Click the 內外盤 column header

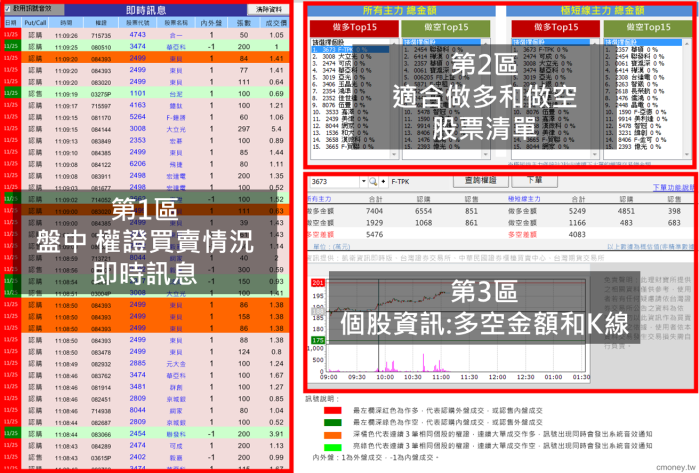211,23
